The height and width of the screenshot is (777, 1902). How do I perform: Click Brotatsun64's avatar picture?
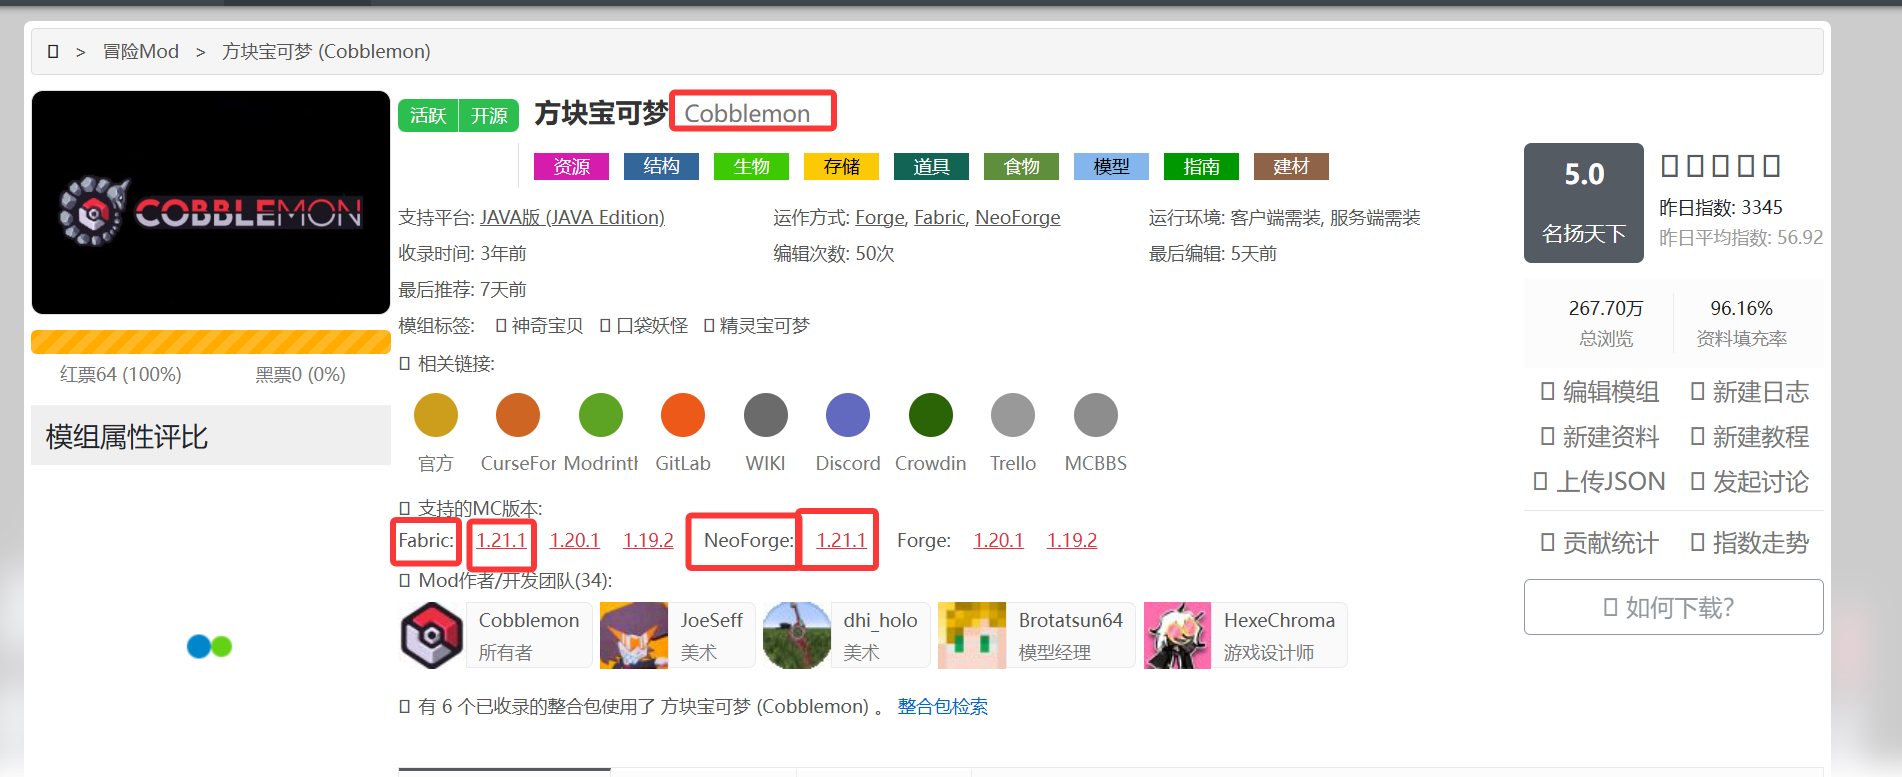[x=972, y=635]
